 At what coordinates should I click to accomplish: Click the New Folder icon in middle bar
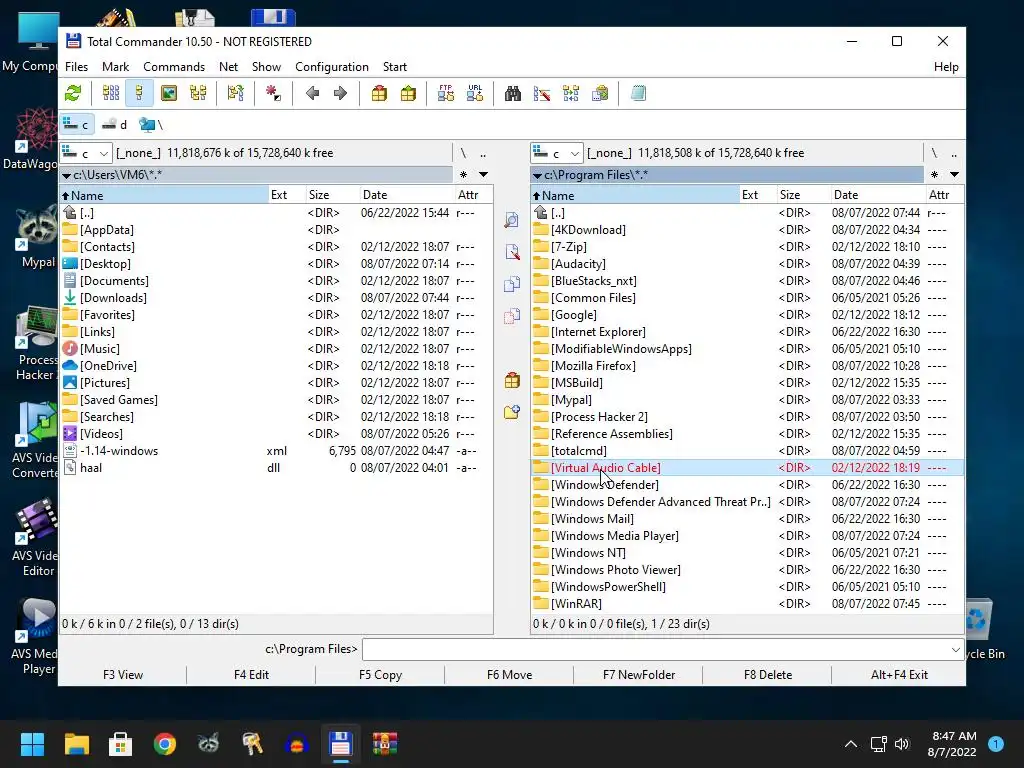[512, 412]
